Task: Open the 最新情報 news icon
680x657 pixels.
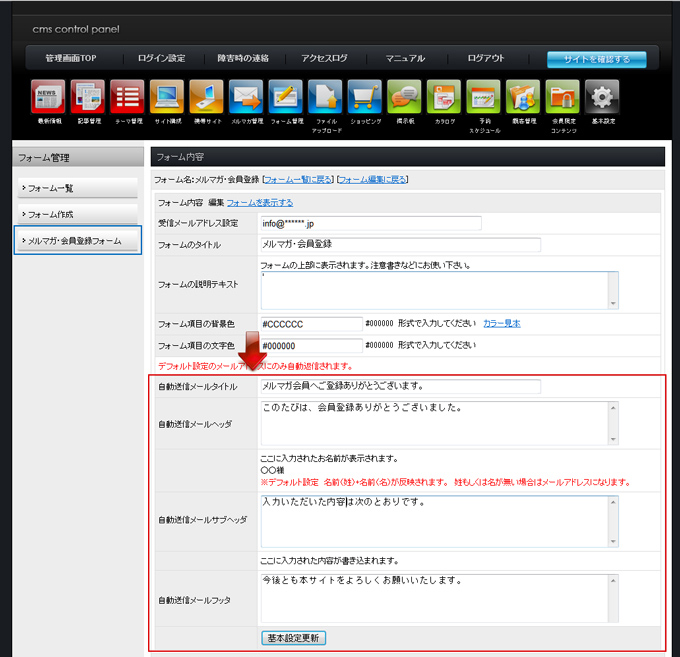Action: pyautogui.click(x=48, y=97)
